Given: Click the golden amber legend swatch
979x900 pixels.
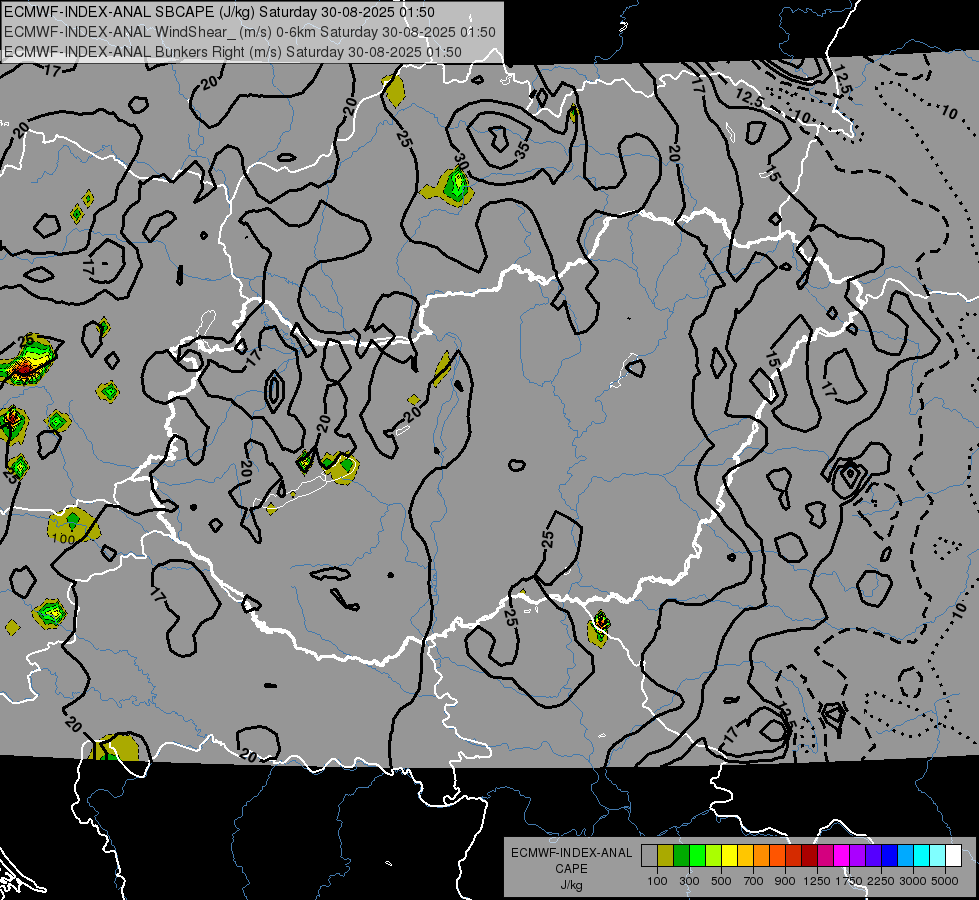Looking at the screenshot, I should coord(745,856).
